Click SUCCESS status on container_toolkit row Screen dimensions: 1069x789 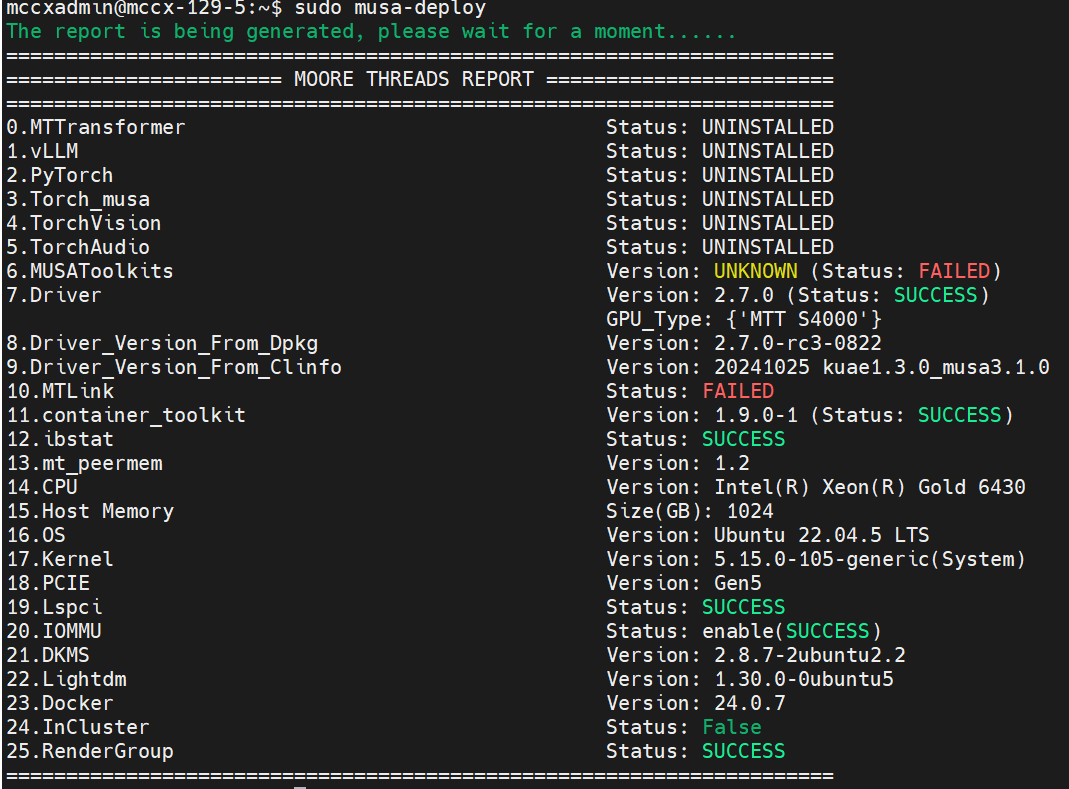(959, 415)
